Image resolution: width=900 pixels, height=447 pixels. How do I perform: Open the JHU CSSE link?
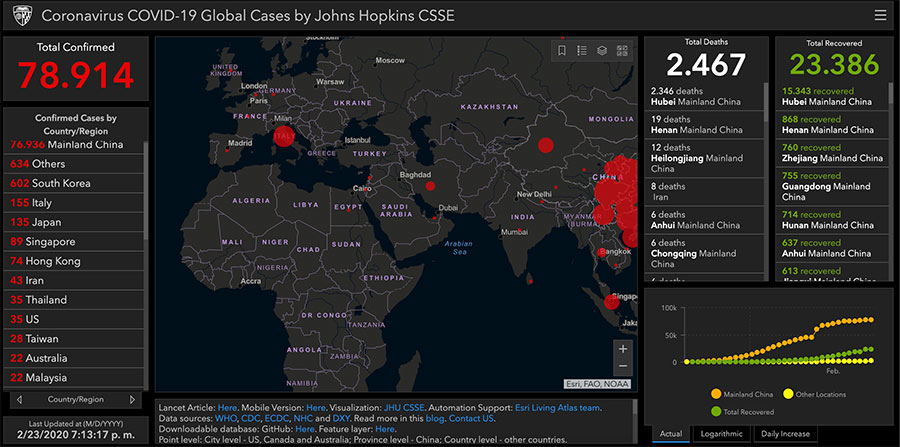tap(404, 408)
